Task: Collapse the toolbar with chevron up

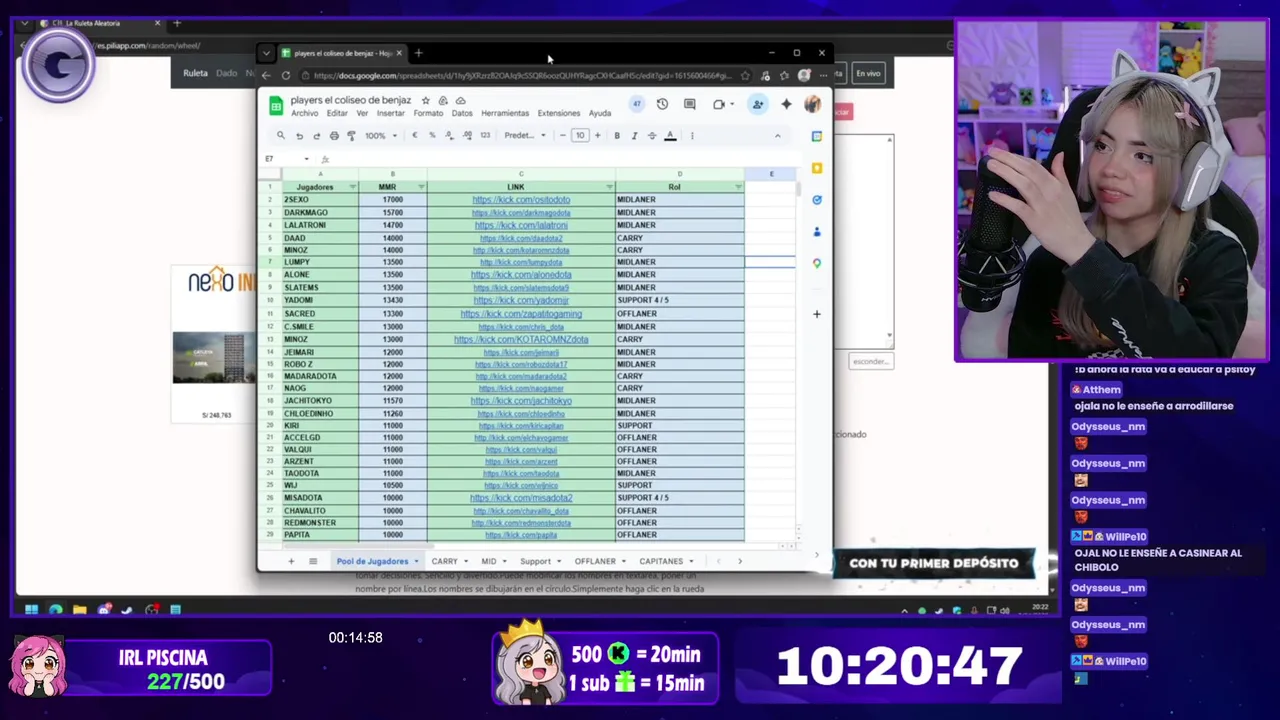Action: [777, 136]
